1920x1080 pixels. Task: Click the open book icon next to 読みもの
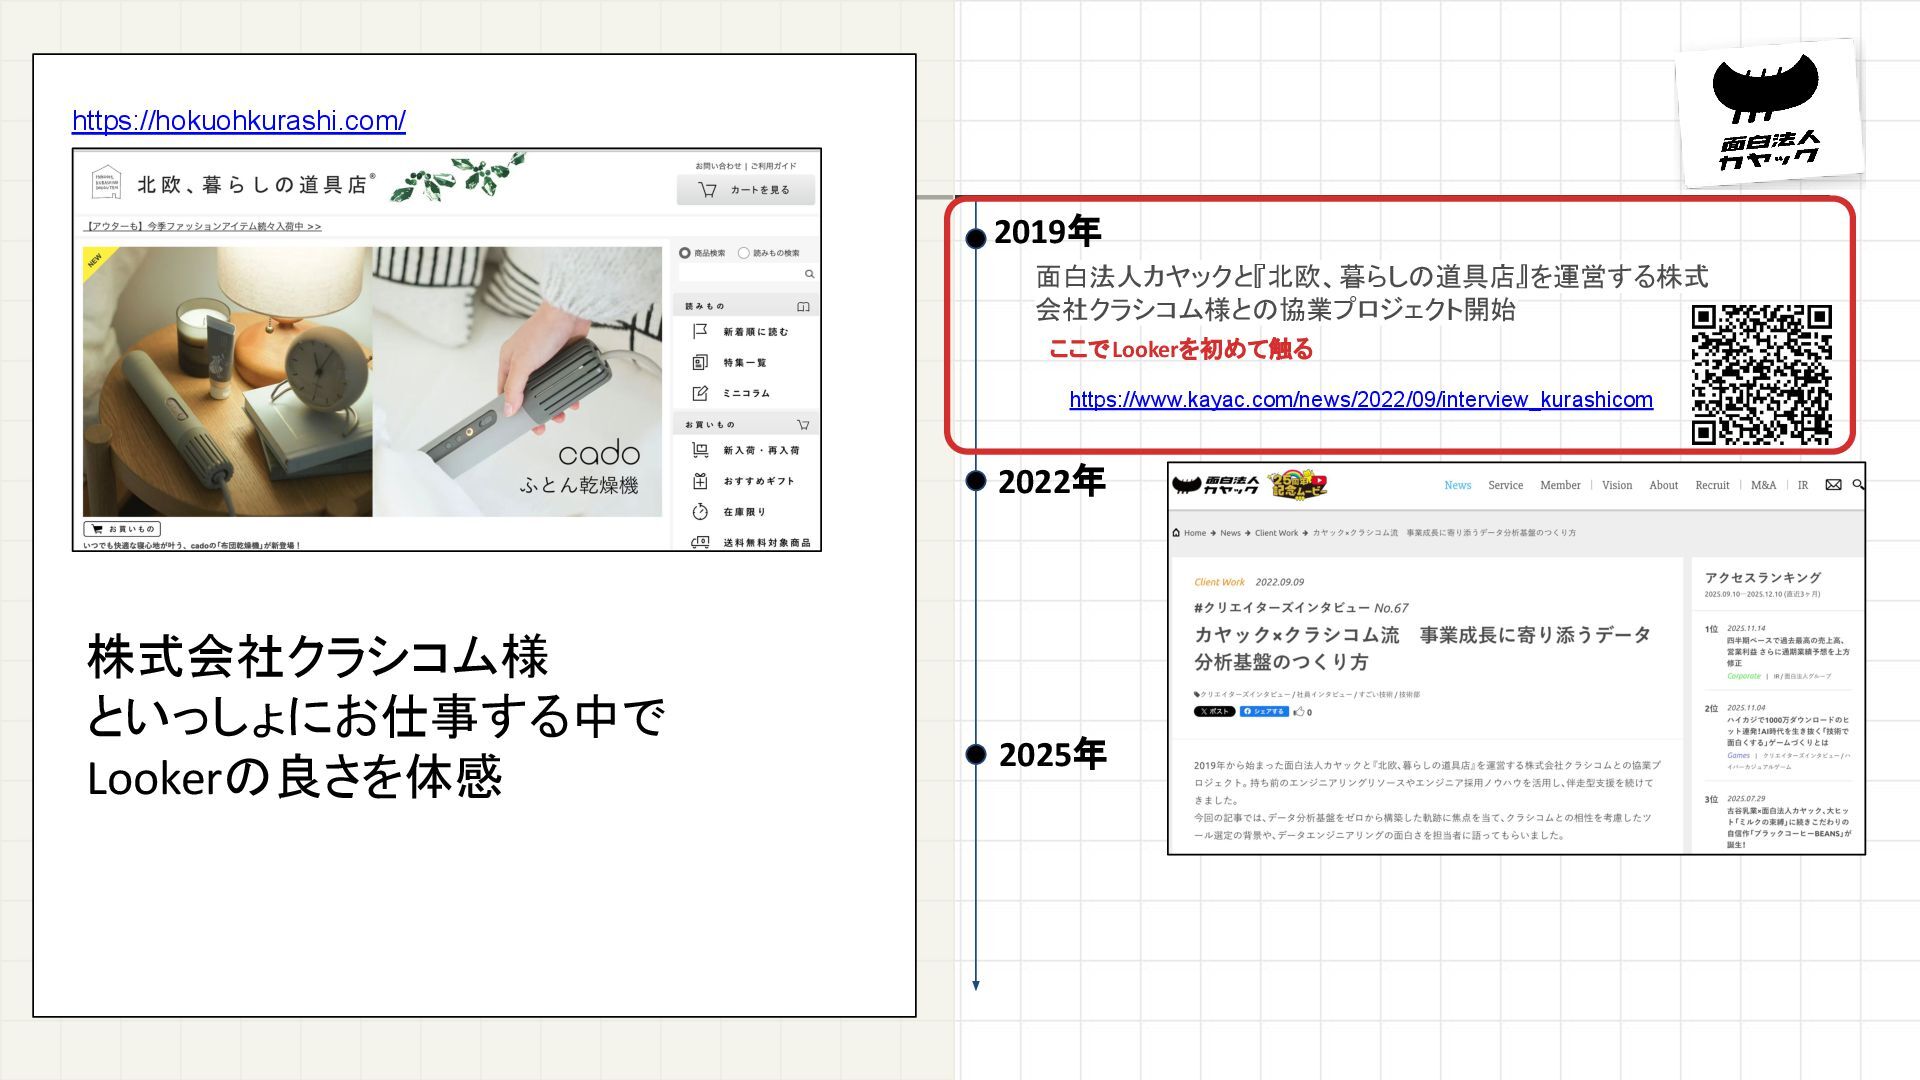tap(803, 306)
